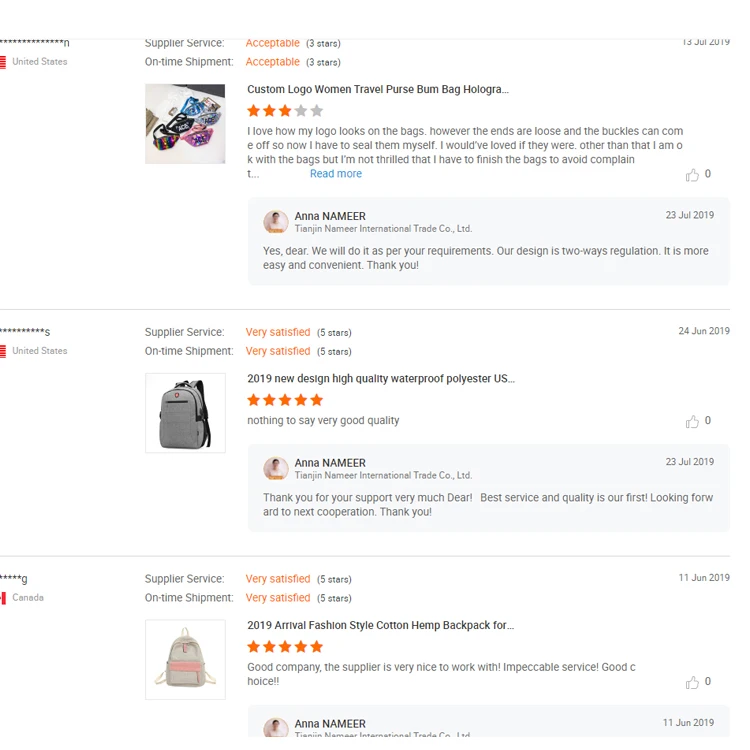Image resolution: width=750 pixels, height=750 pixels.
Task: Open beige hemp backpack thumbnail
Action: tap(185, 659)
